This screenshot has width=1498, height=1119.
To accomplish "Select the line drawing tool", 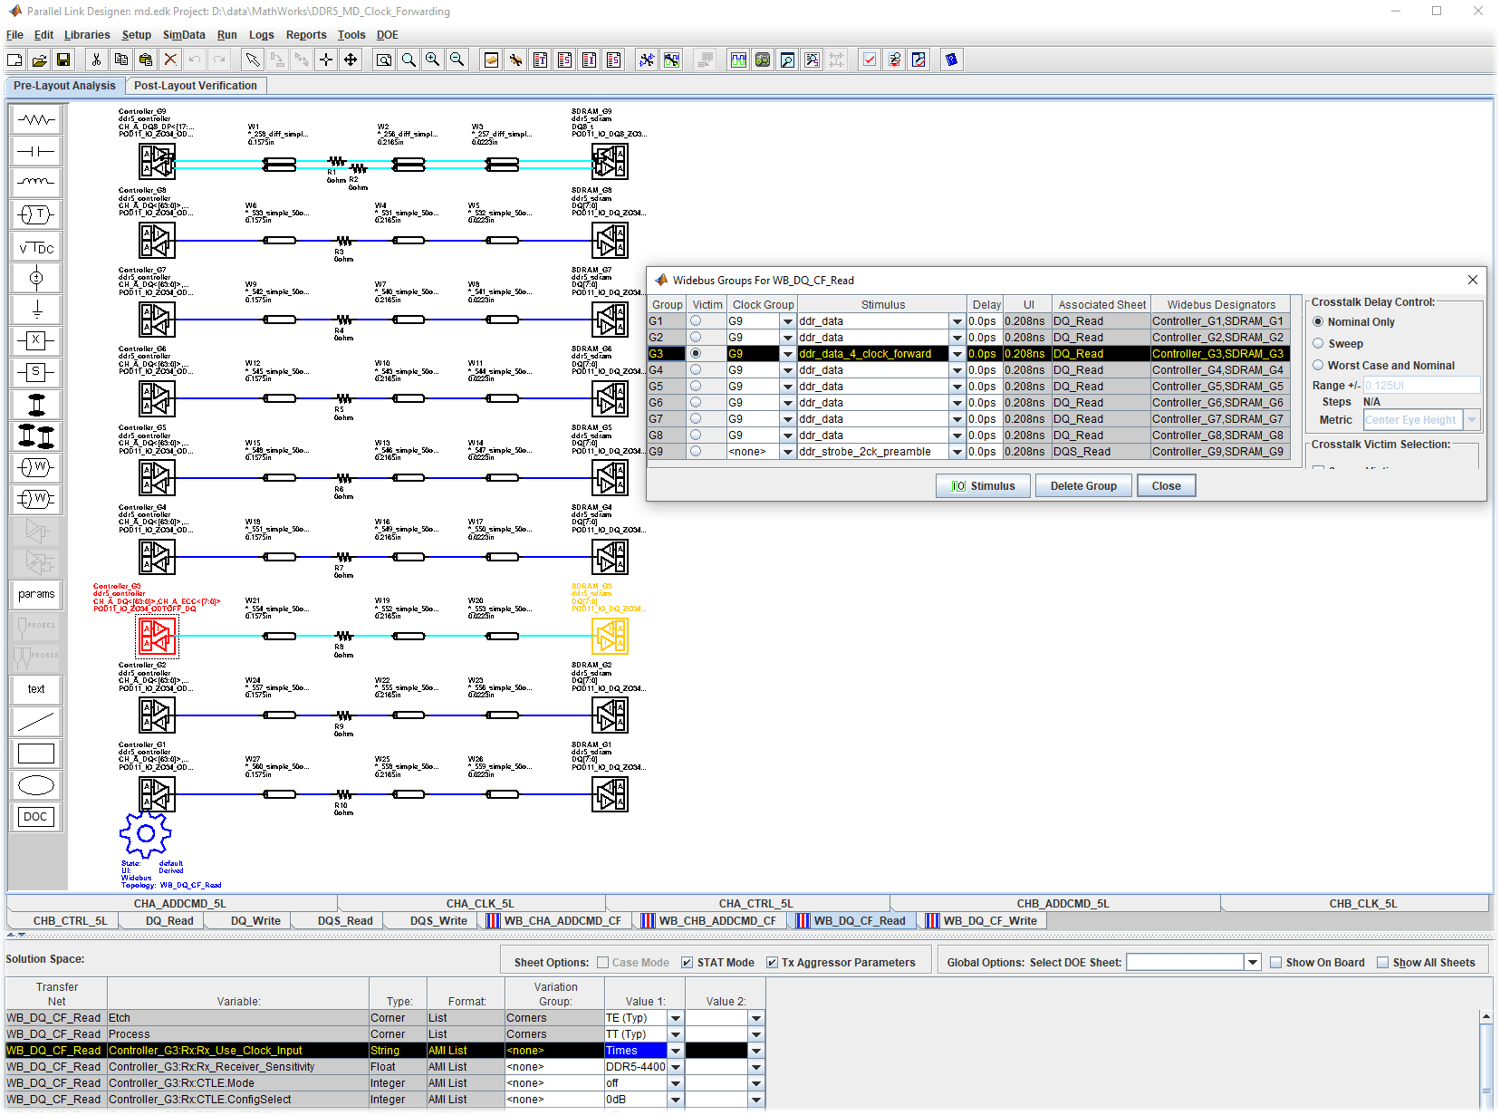I will coord(36,721).
